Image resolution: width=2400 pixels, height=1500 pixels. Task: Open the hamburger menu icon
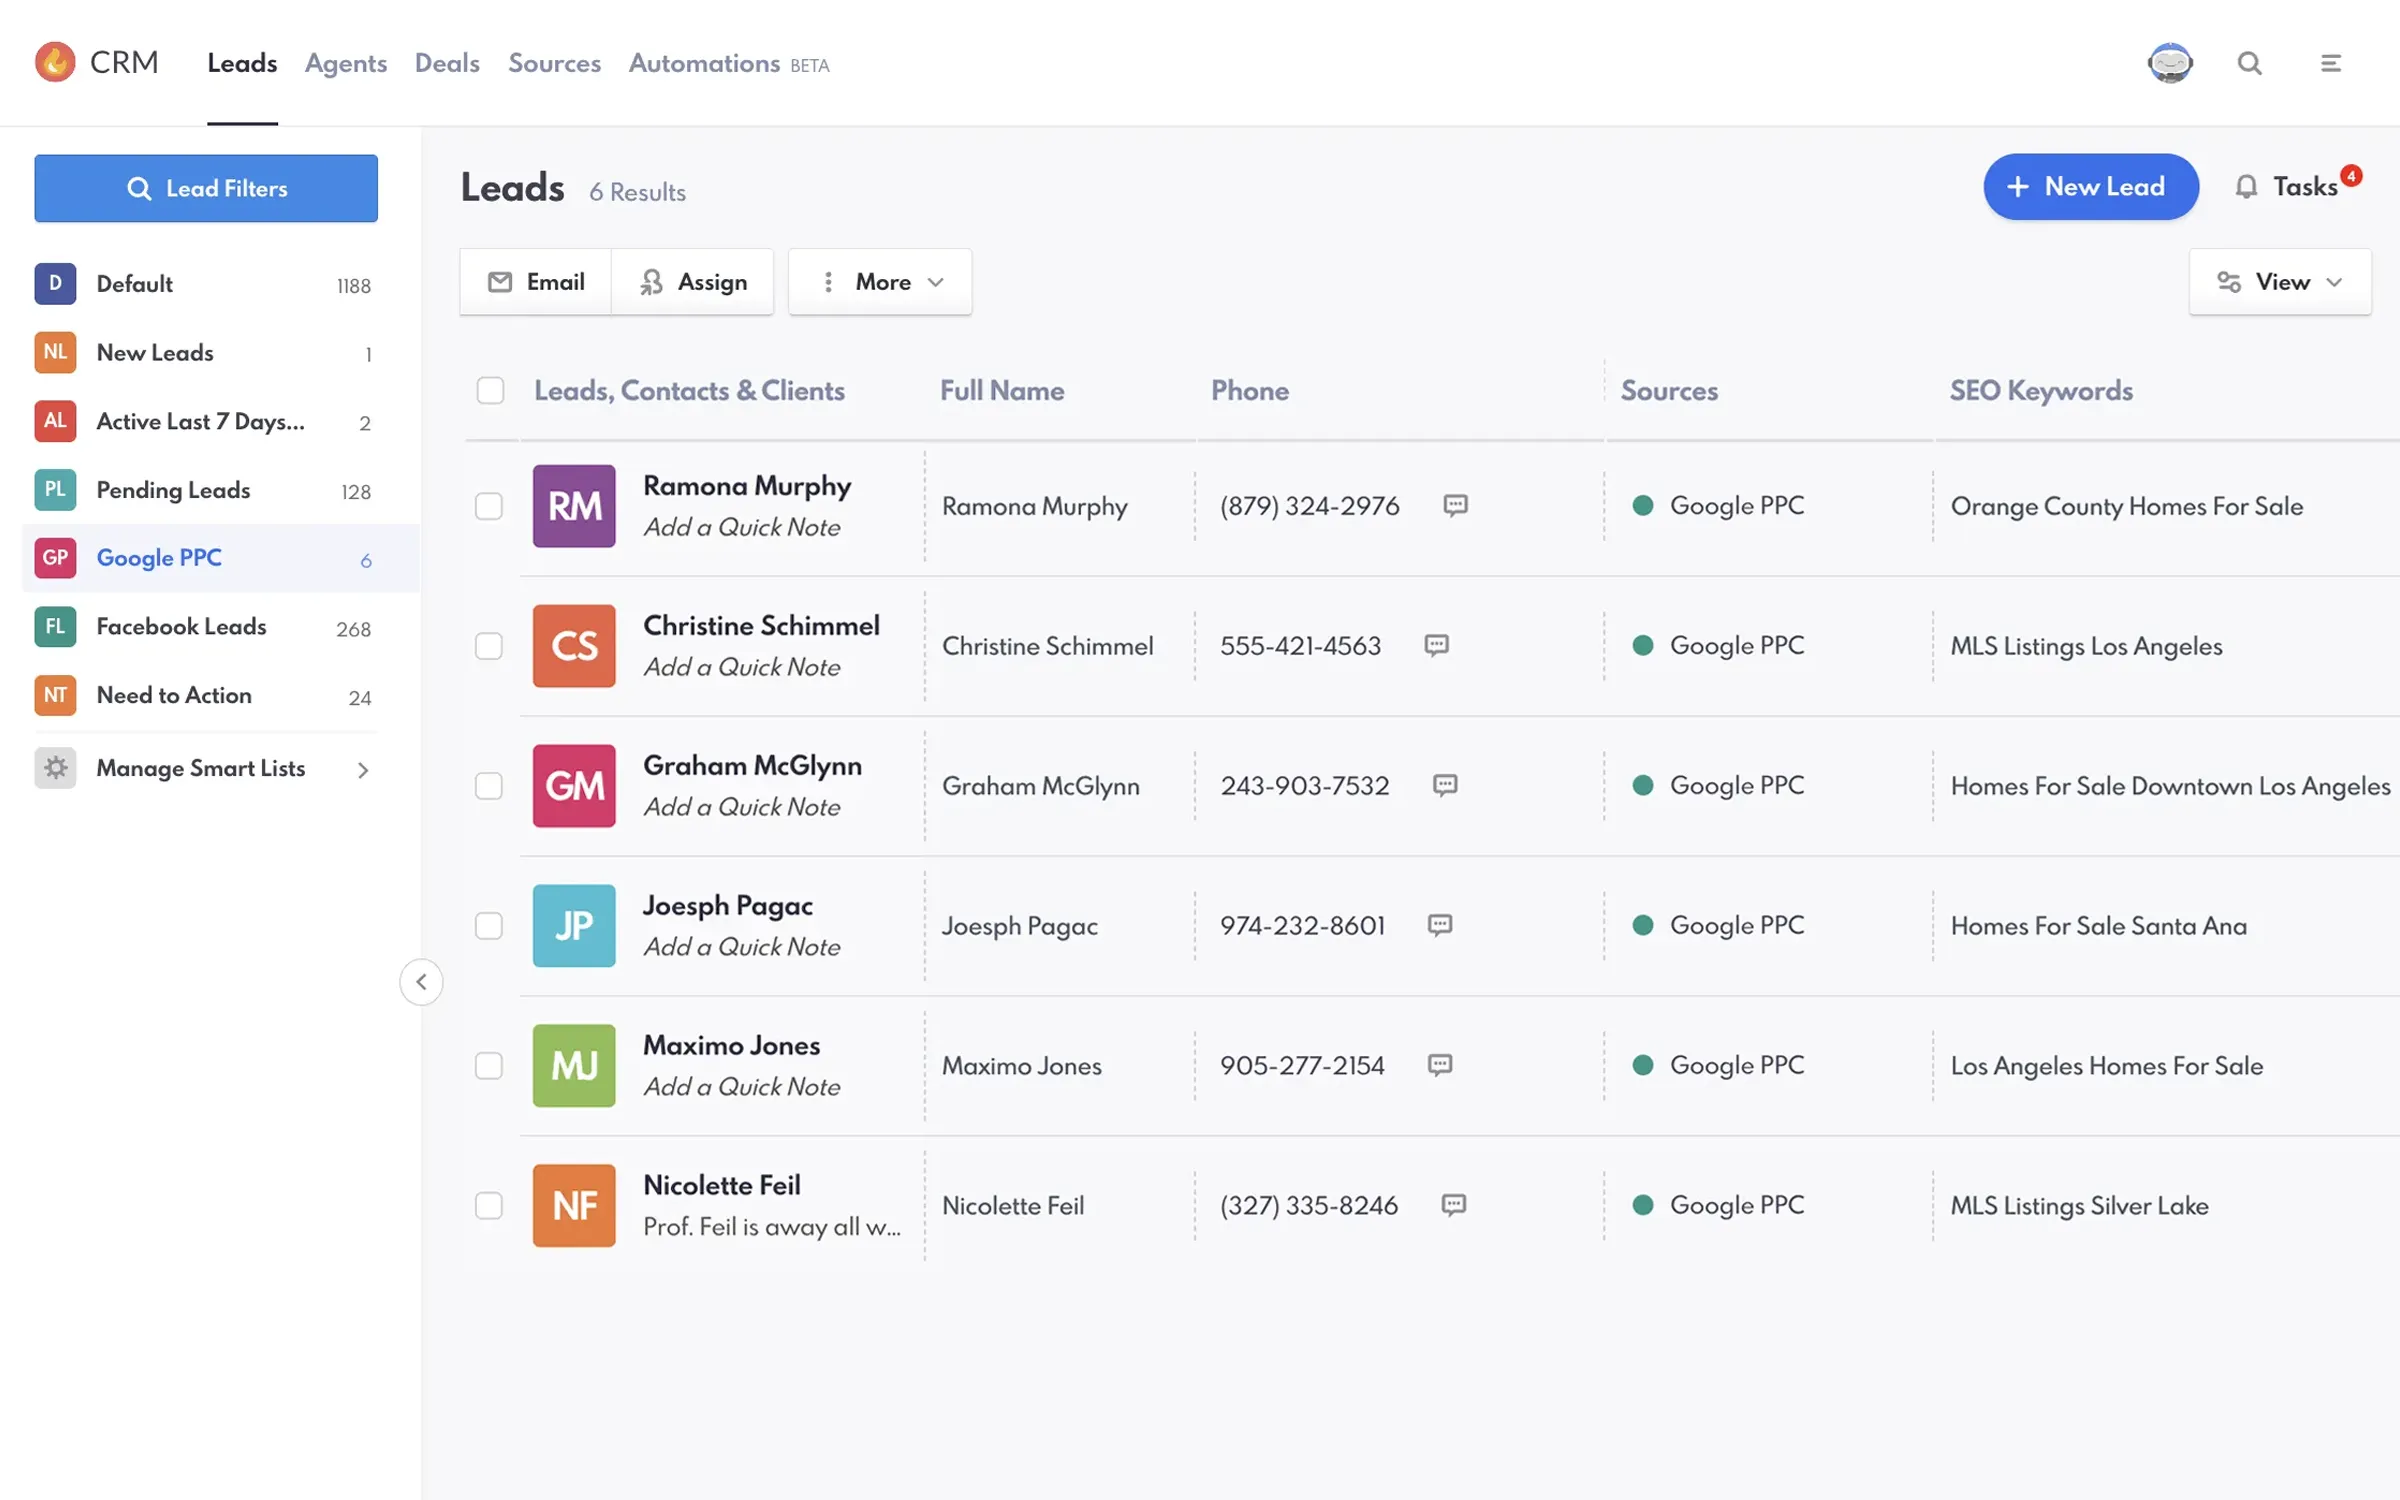click(2331, 63)
